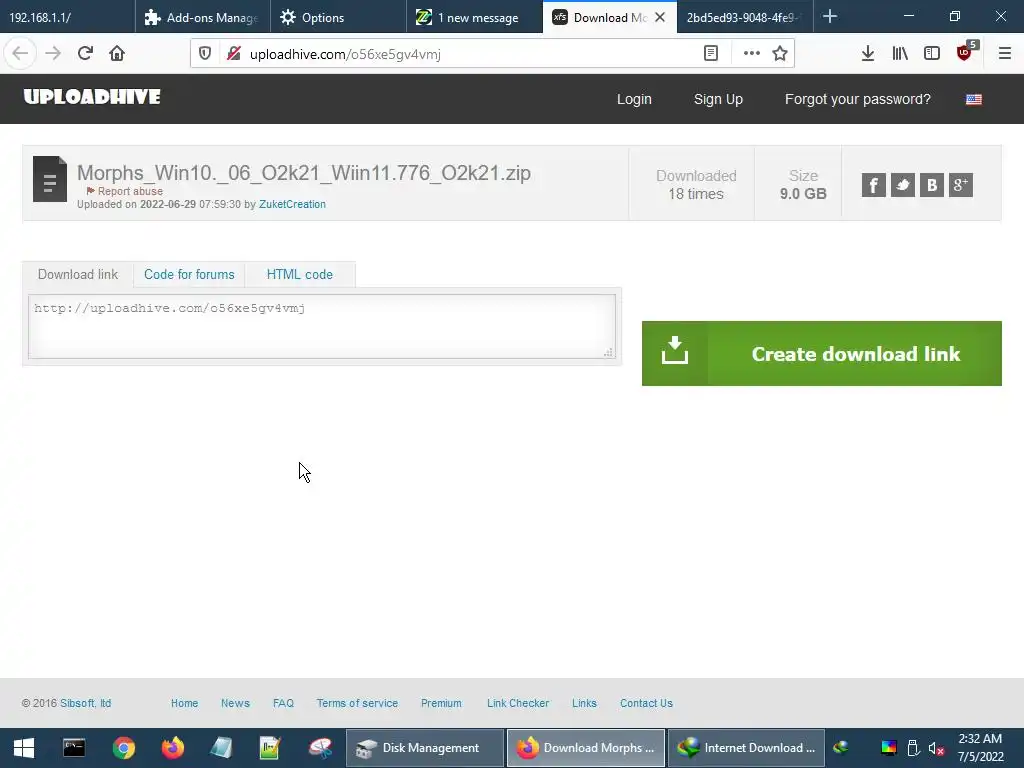Share file on Twitter

[x=903, y=185]
